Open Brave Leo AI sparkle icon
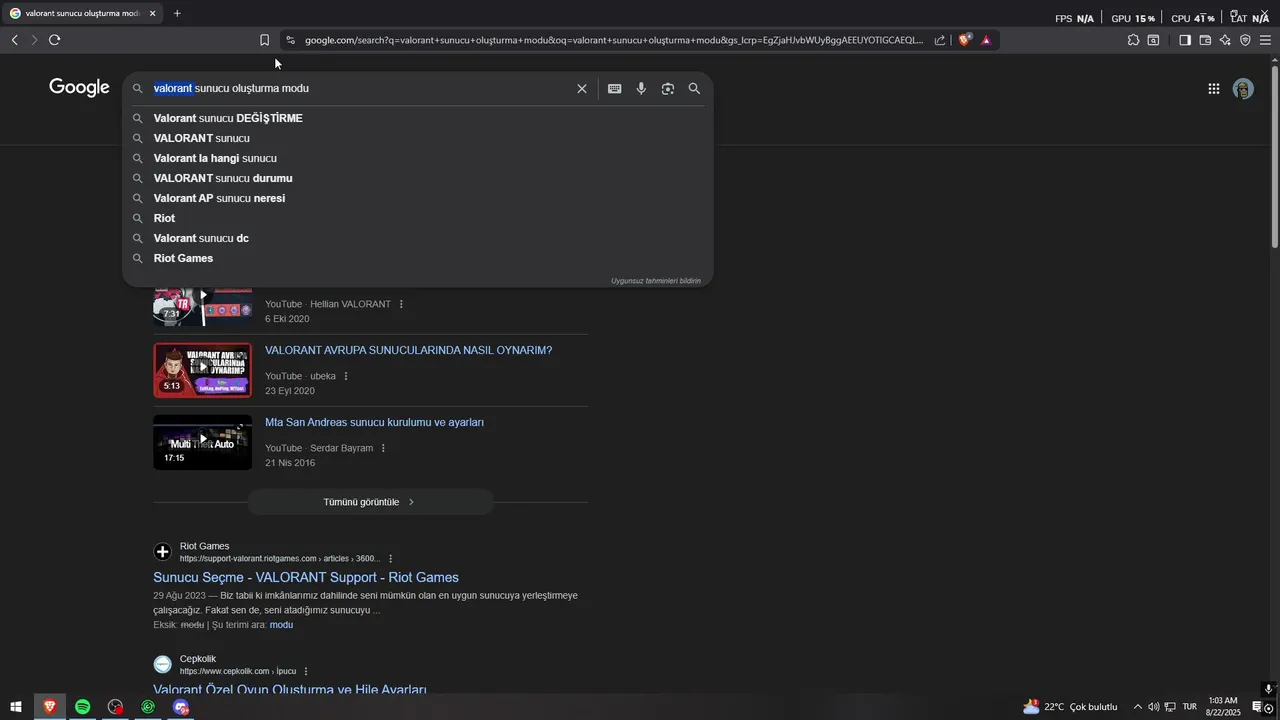 tap(1225, 40)
